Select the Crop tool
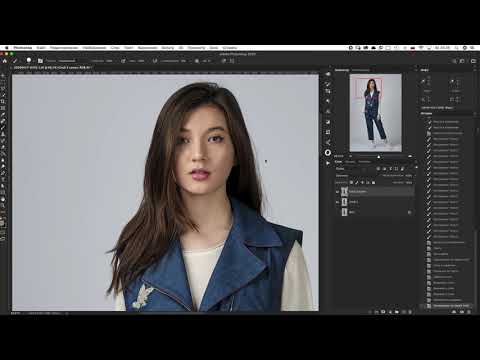This screenshot has width=480, height=360. pos(3,101)
